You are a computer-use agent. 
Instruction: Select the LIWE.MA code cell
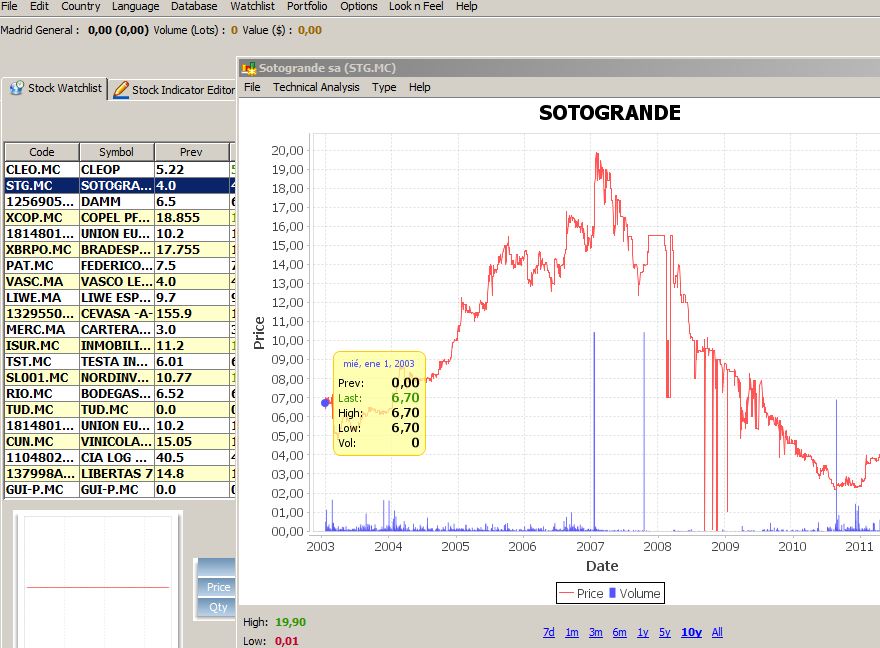click(42, 298)
